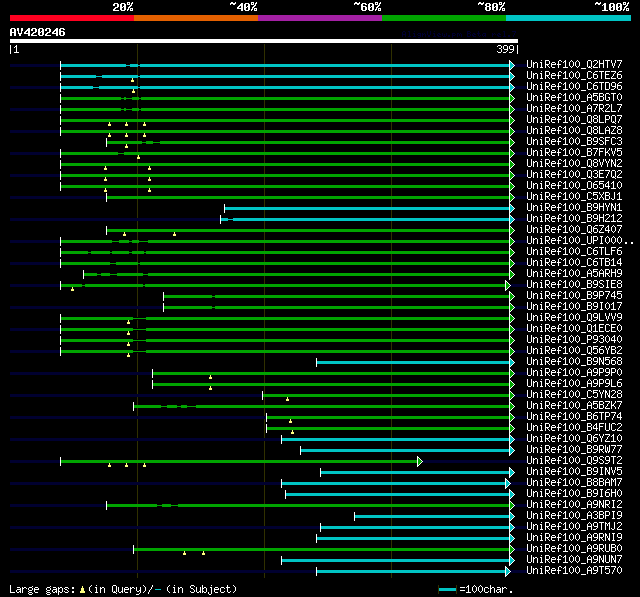Click the UniRef100_A5ARH9 label
The height and width of the screenshot is (597, 640).
tap(574, 274)
